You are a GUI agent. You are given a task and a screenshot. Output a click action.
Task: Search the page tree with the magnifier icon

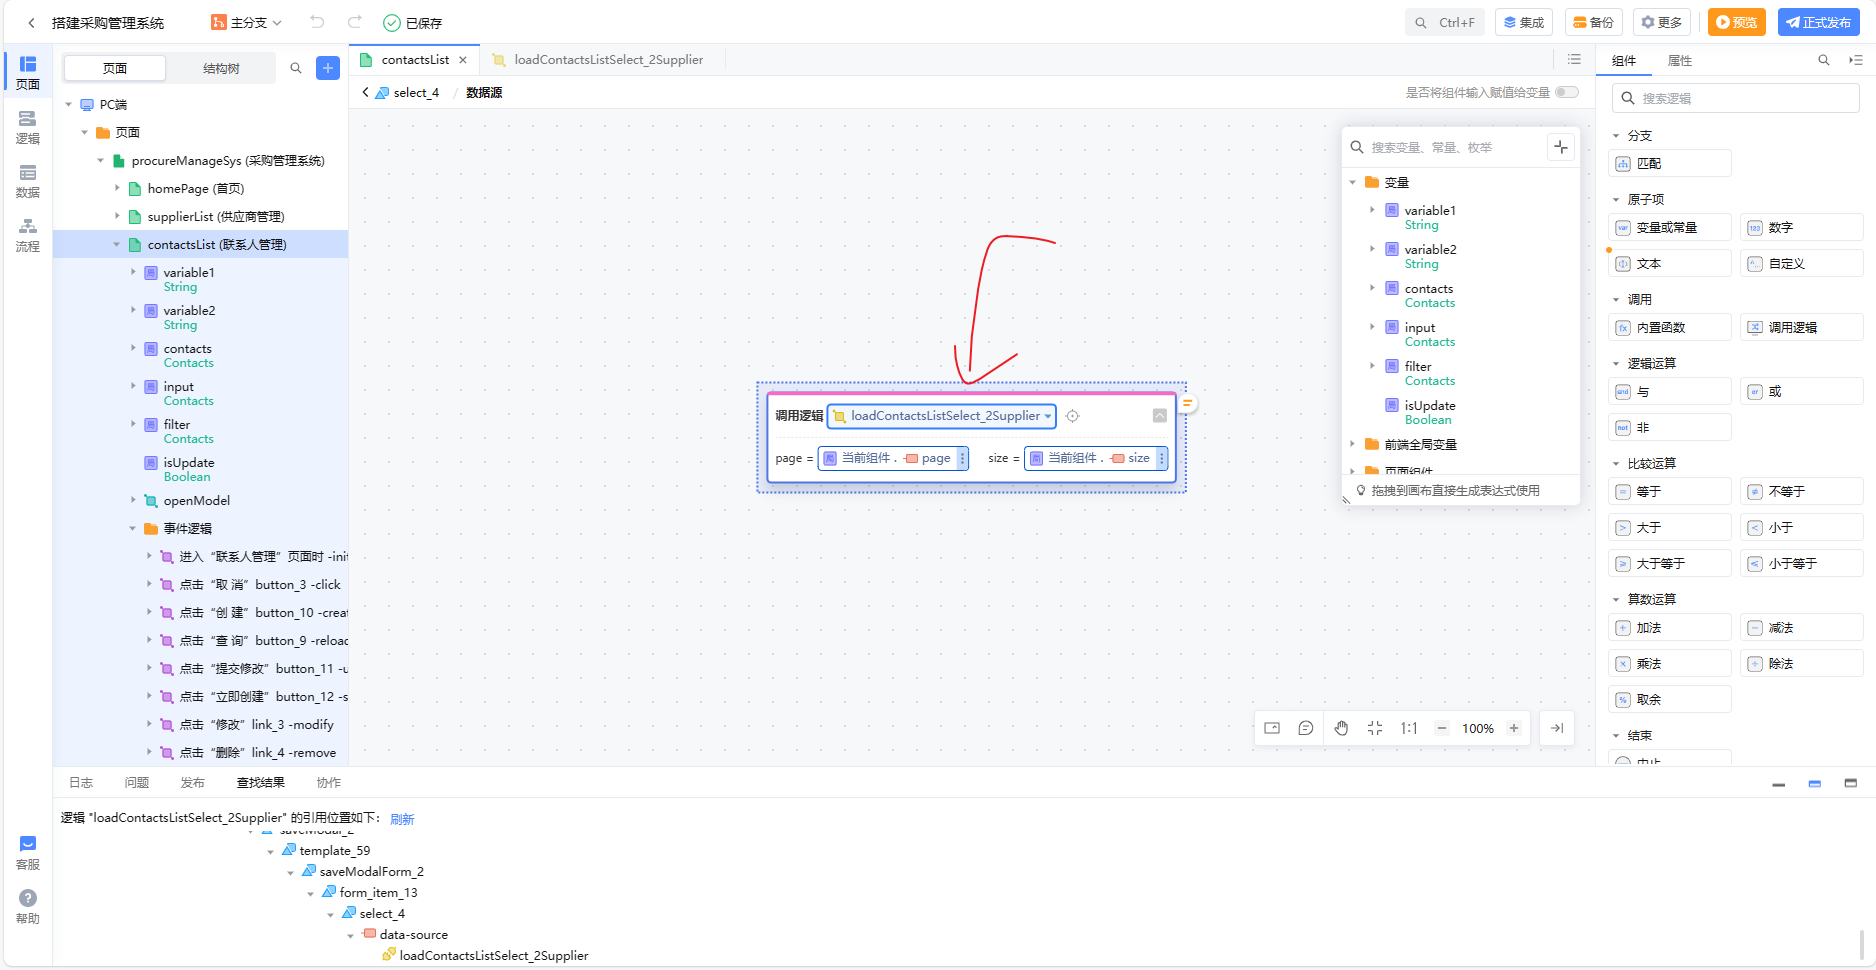point(296,68)
